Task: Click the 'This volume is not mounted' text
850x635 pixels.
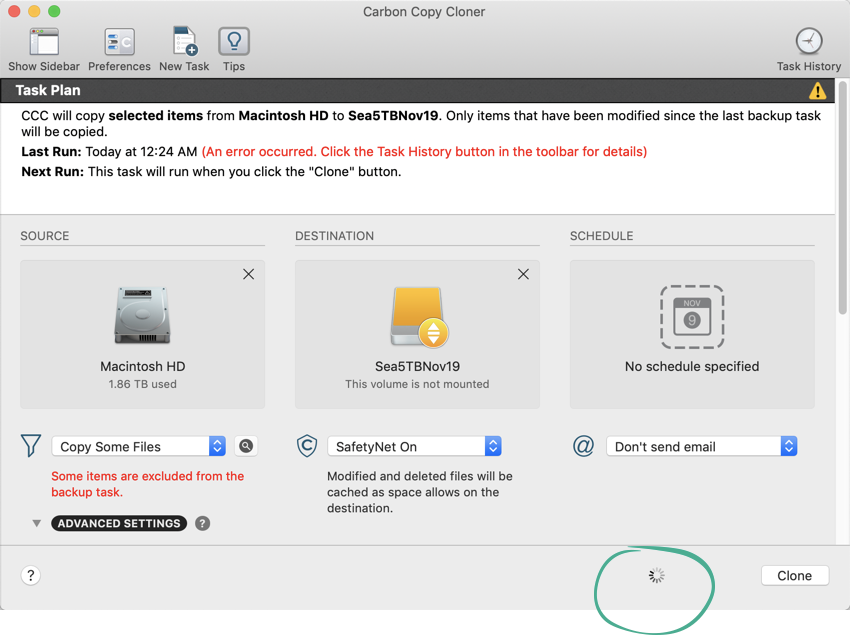Action: click(x=417, y=384)
